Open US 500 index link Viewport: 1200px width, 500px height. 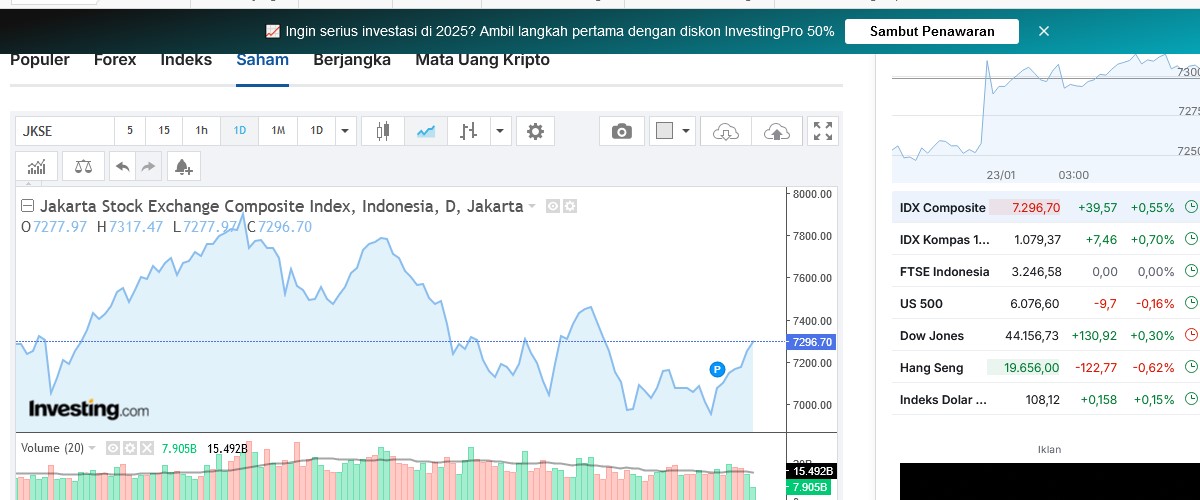click(x=921, y=303)
